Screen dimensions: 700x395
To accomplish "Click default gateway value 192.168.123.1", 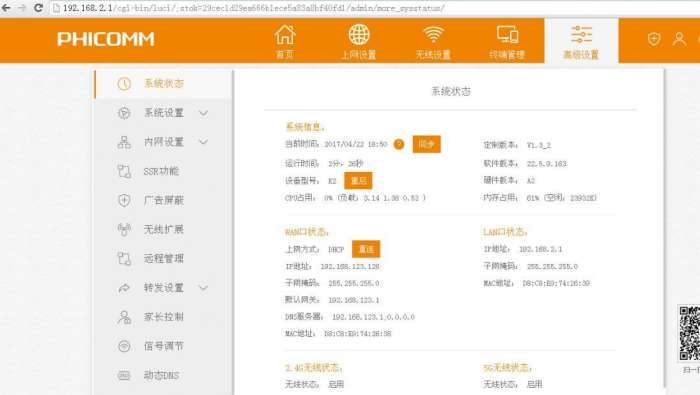I will point(354,300).
